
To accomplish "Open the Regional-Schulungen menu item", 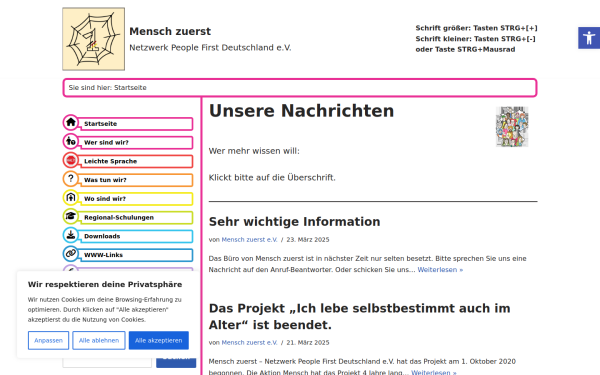I will pyautogui.click(x=136, y=218).
